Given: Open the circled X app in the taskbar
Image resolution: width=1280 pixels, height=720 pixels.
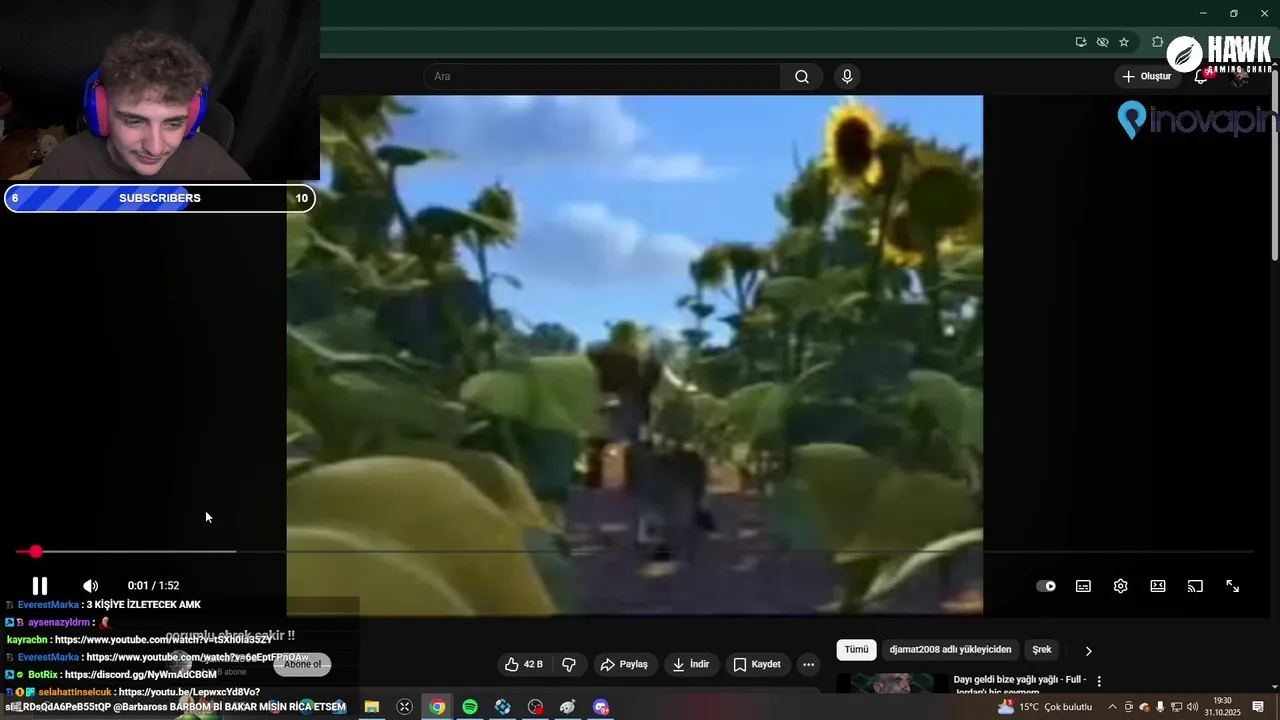Looking at the screenshot, I should click(404, 707).
